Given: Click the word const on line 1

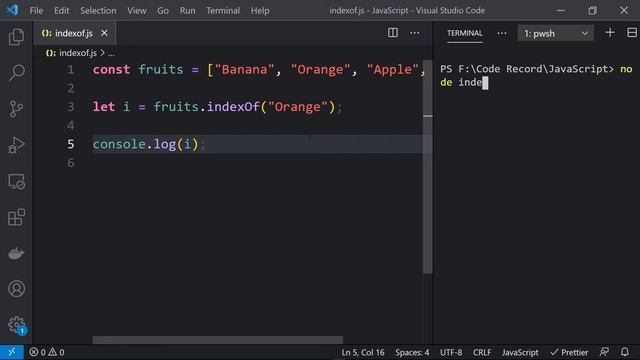Looking at the screenshot, I should tap(111, 69).
